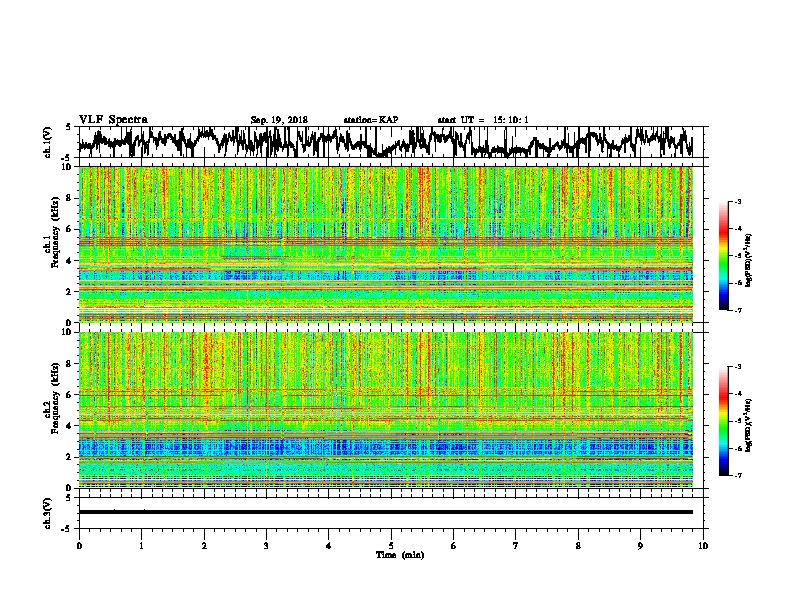Select the ch.1 colorbar label "log(PSD)(V²/Hz)"

pyautogui.click(x=749, y=260)
